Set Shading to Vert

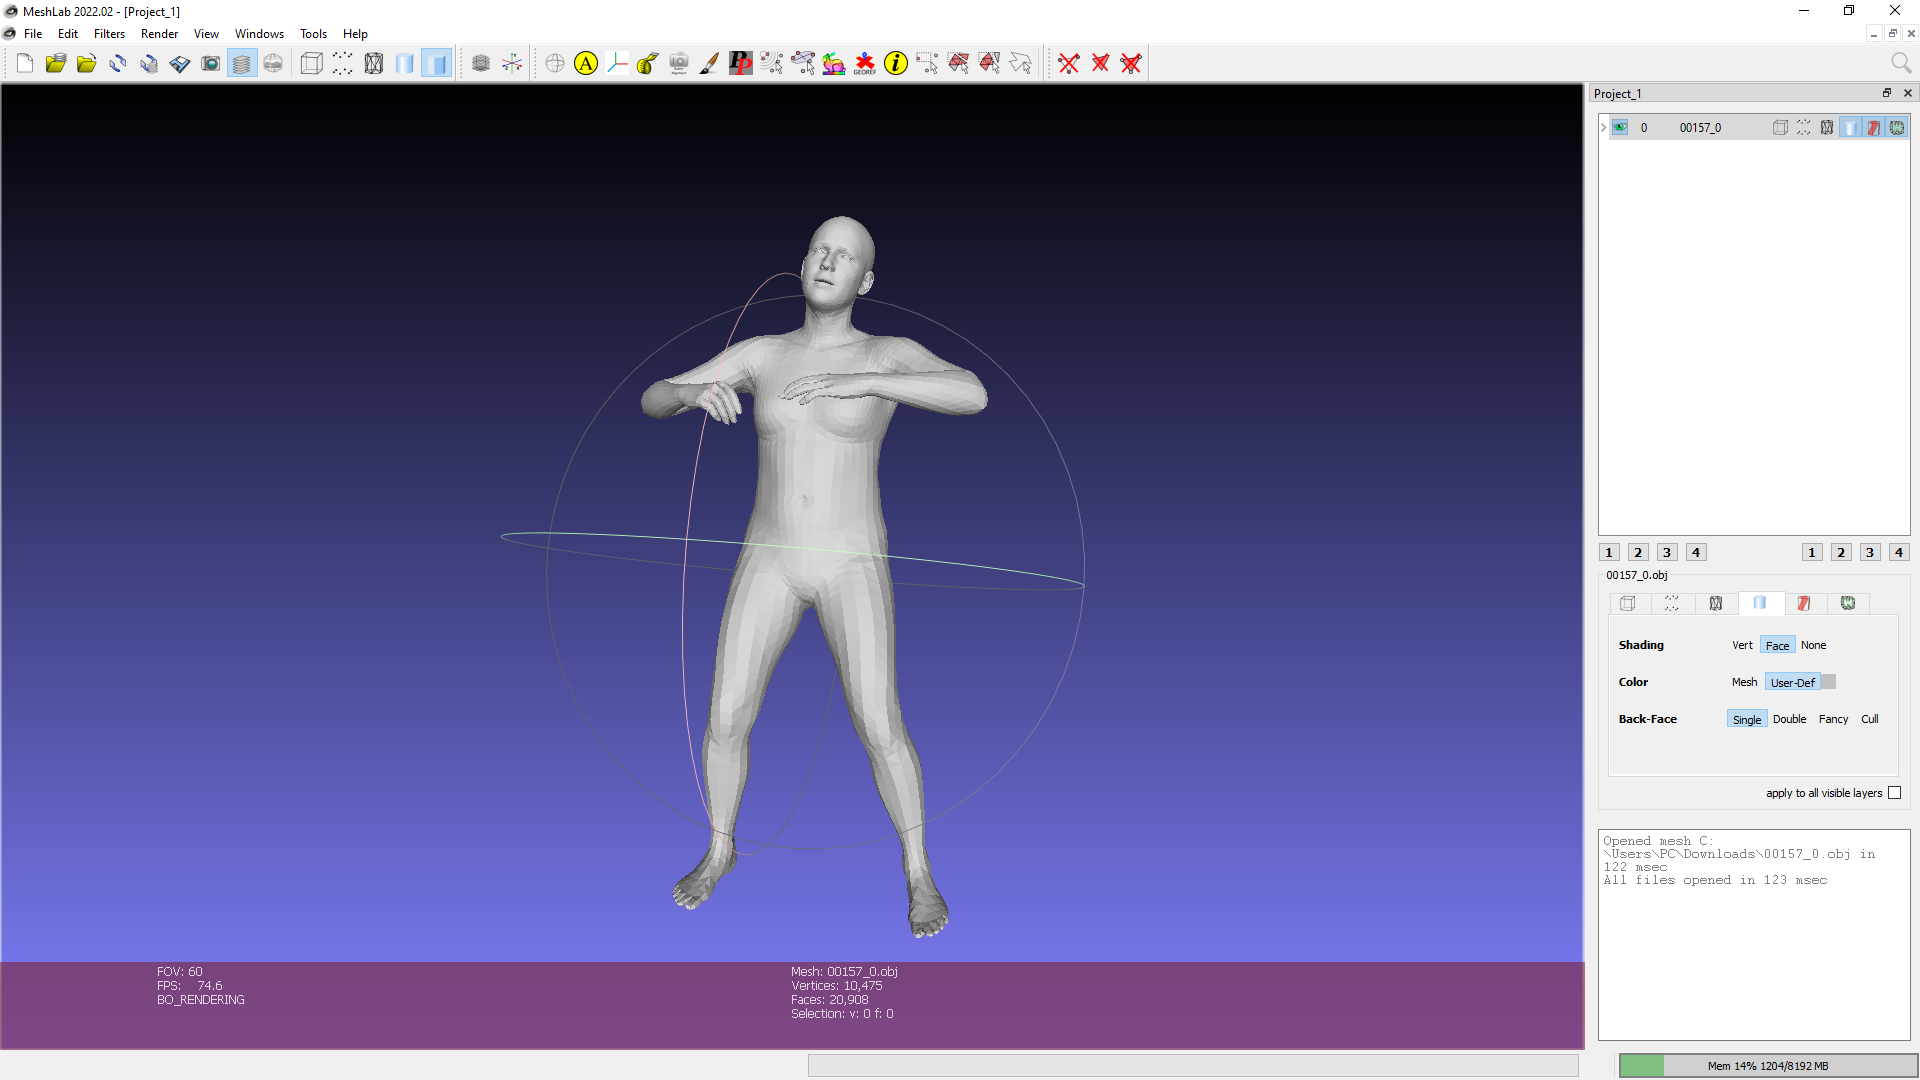(x=1742, y=645)
